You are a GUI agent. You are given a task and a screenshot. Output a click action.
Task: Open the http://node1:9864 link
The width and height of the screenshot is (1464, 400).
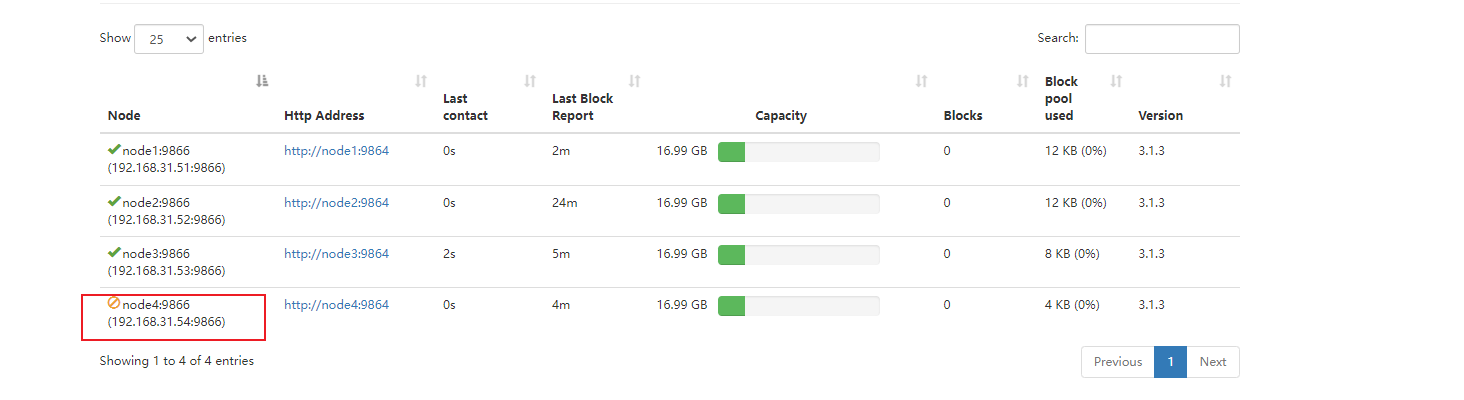pos(336,151)
